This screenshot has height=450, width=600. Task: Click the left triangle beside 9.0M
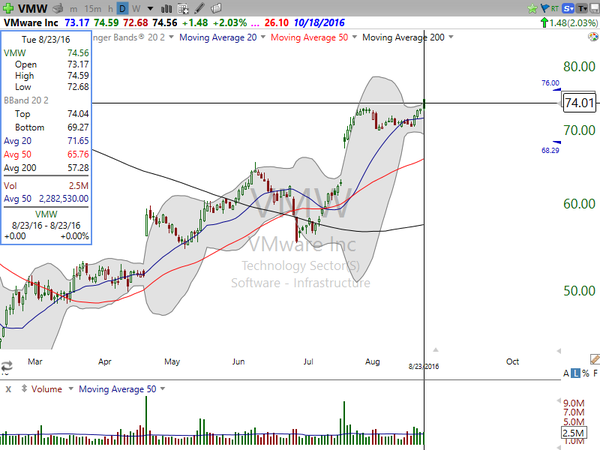(x=559, y=401)
